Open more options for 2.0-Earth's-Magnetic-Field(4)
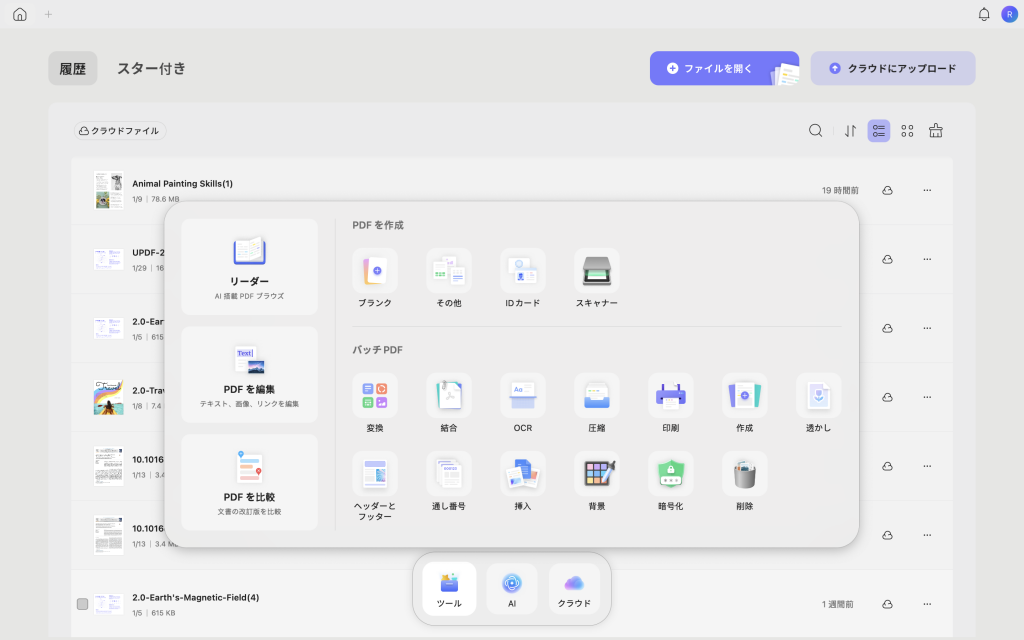Viewport: 1024px width, 640px height. click(x=927, y=604)
